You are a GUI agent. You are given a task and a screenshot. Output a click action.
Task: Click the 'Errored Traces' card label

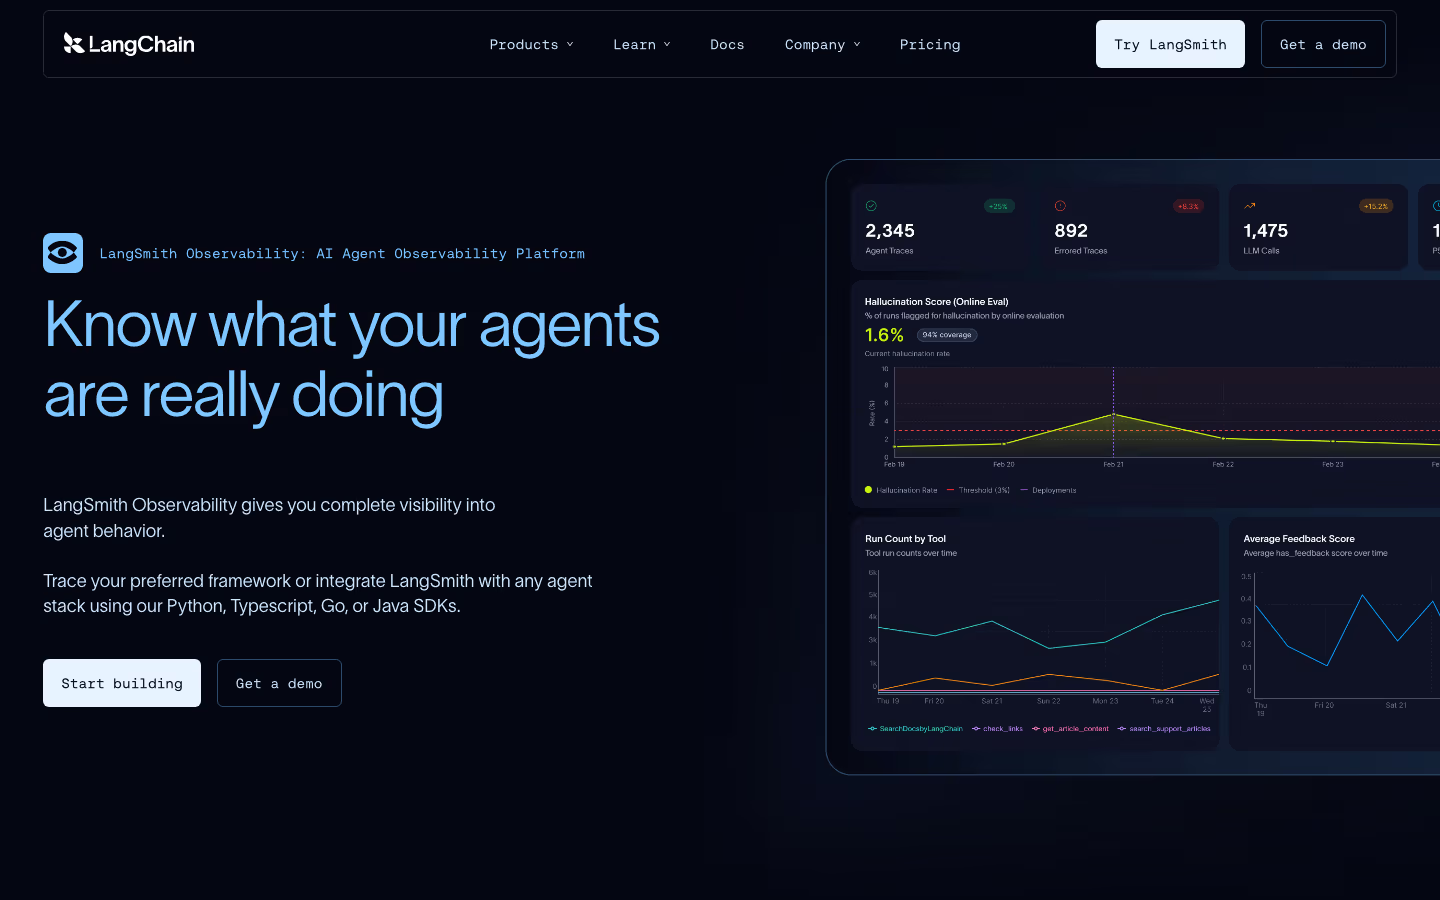1081,251
